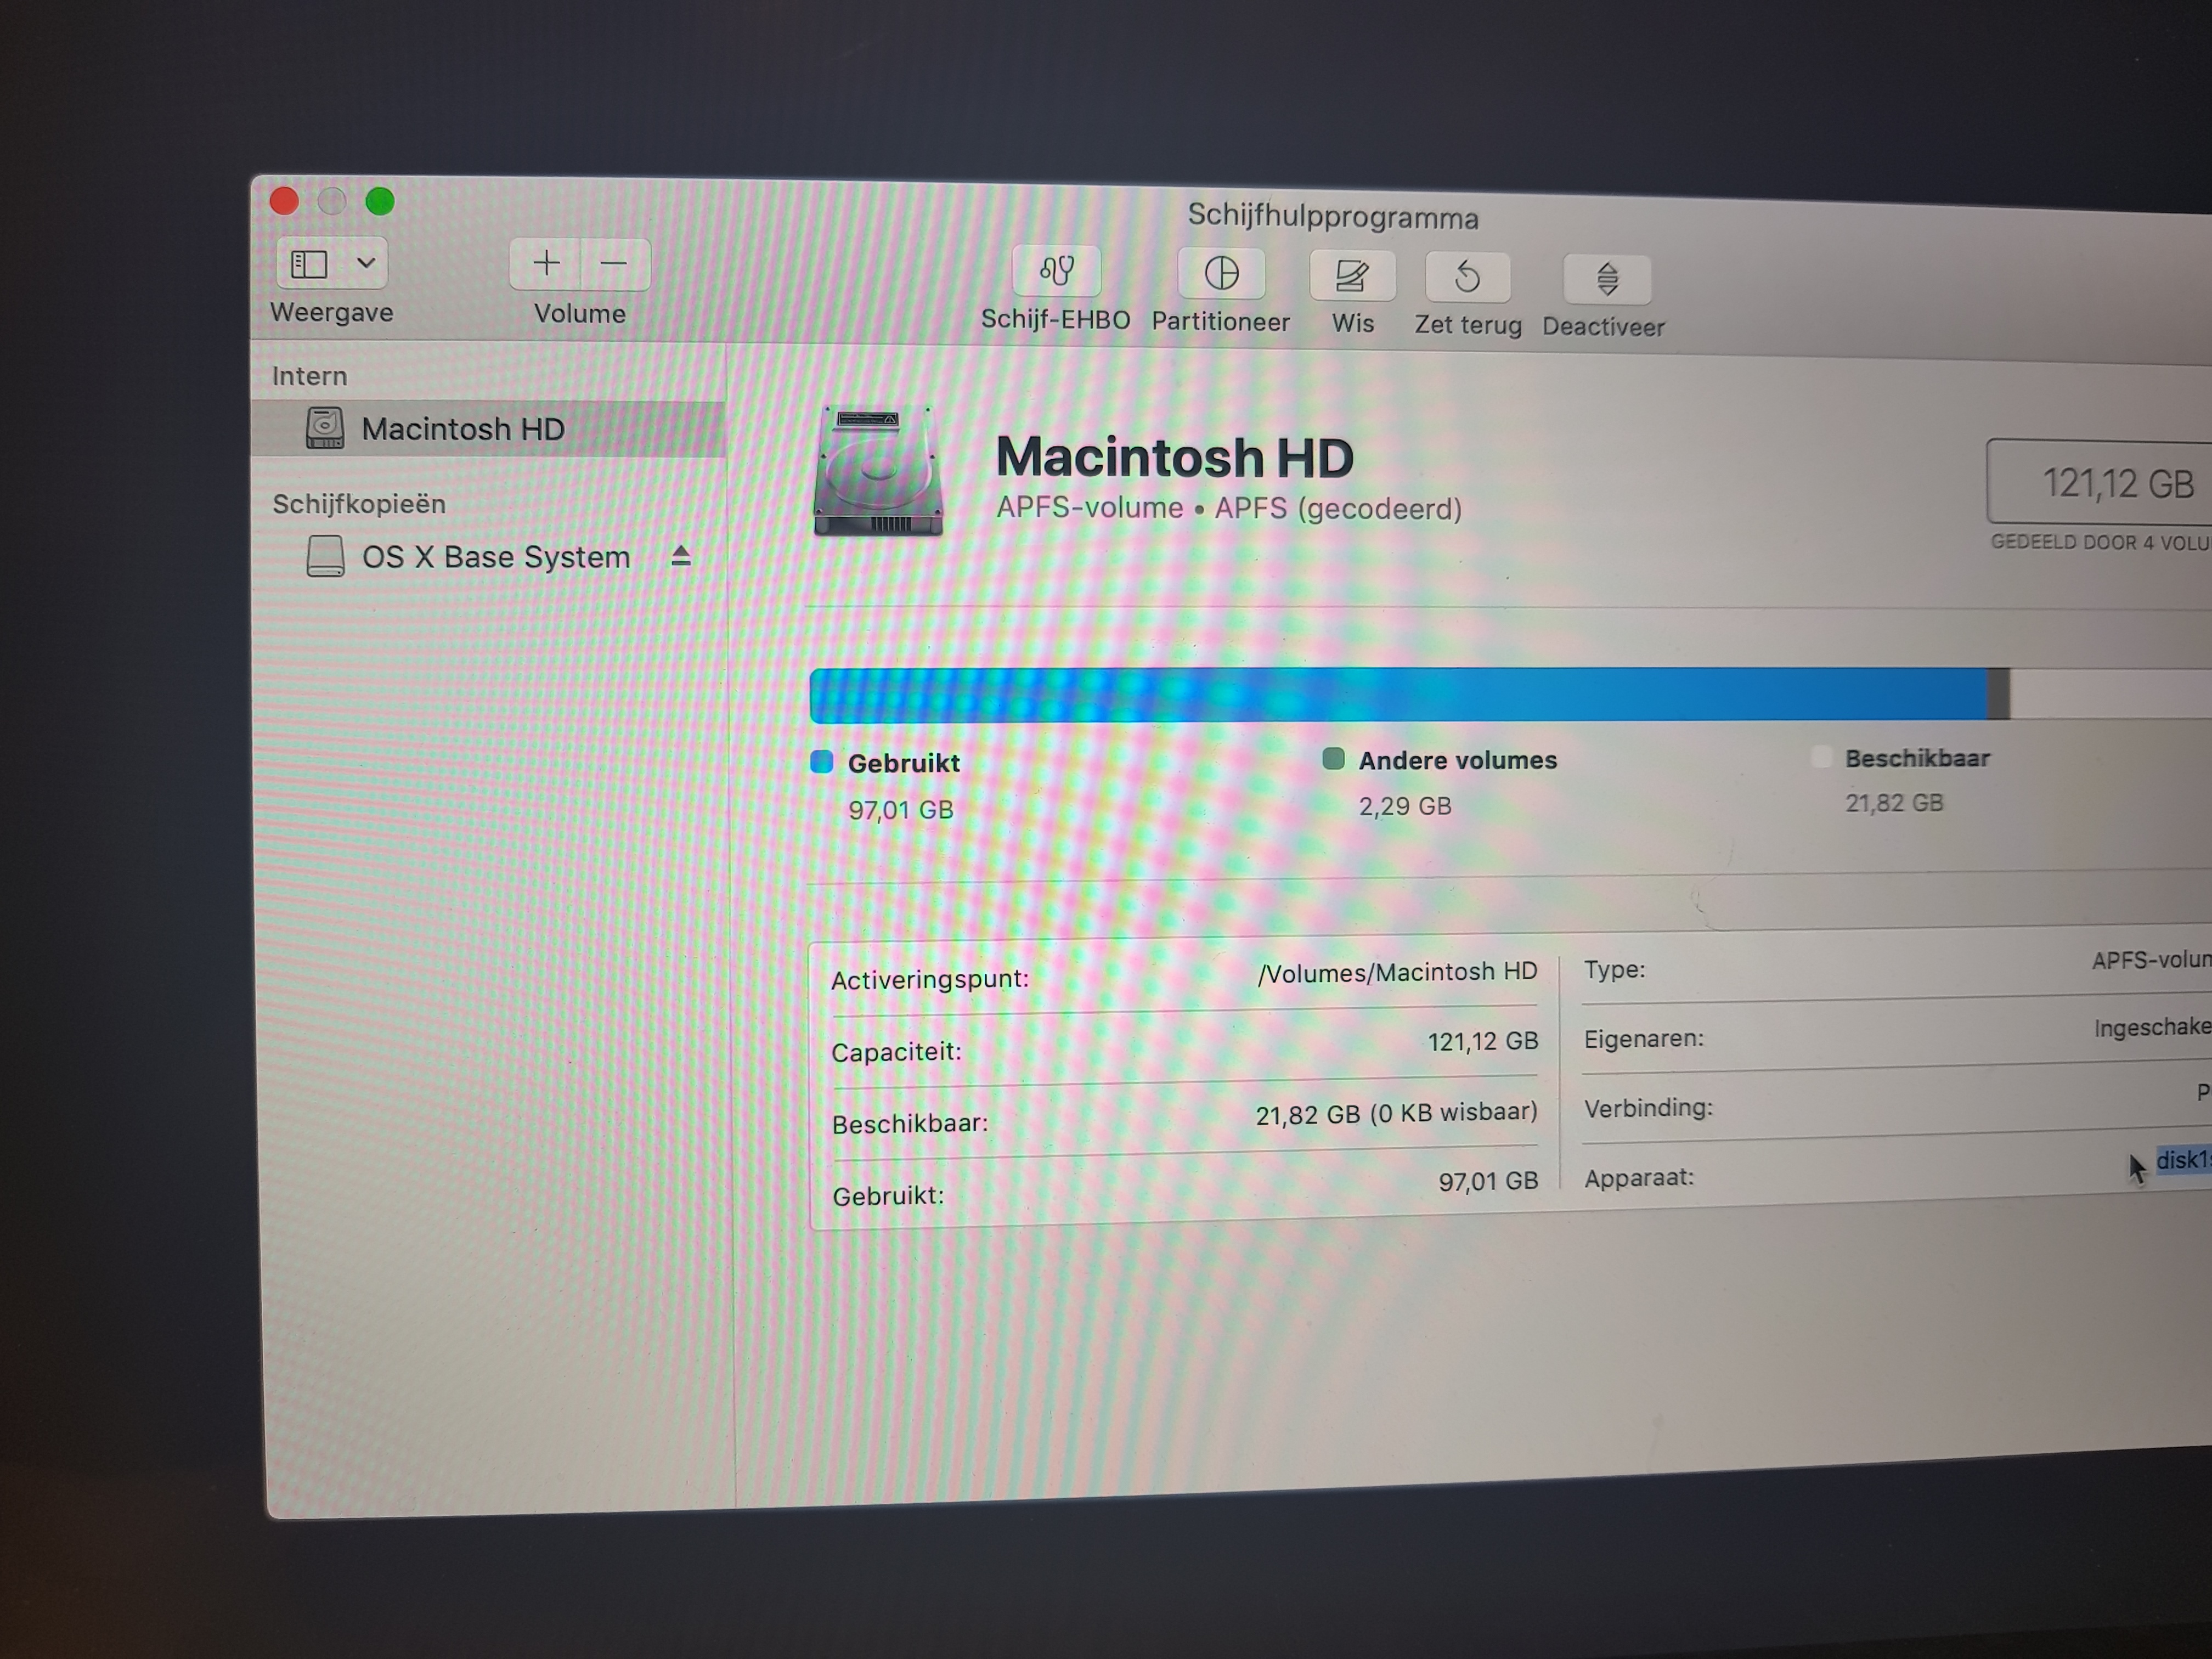Click the Verbinding label

coord(1648,1108)
